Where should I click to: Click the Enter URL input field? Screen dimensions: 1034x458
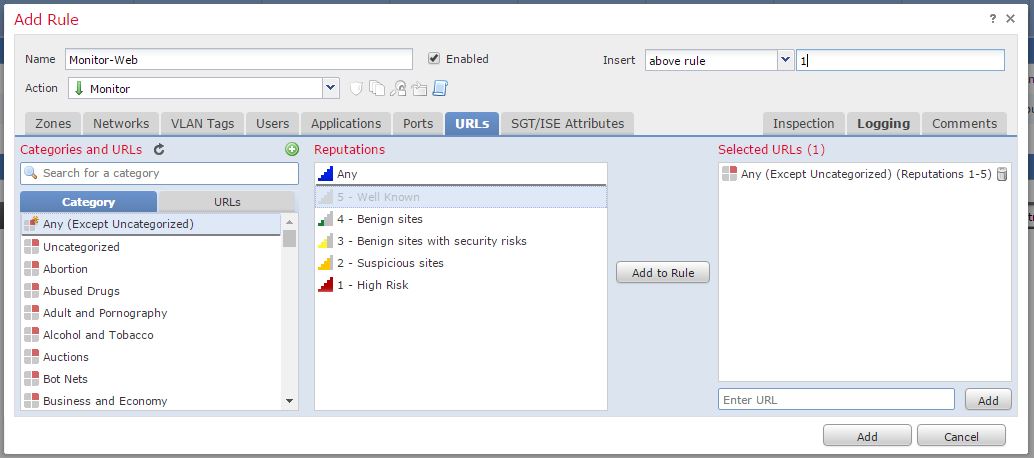(836, 399)
